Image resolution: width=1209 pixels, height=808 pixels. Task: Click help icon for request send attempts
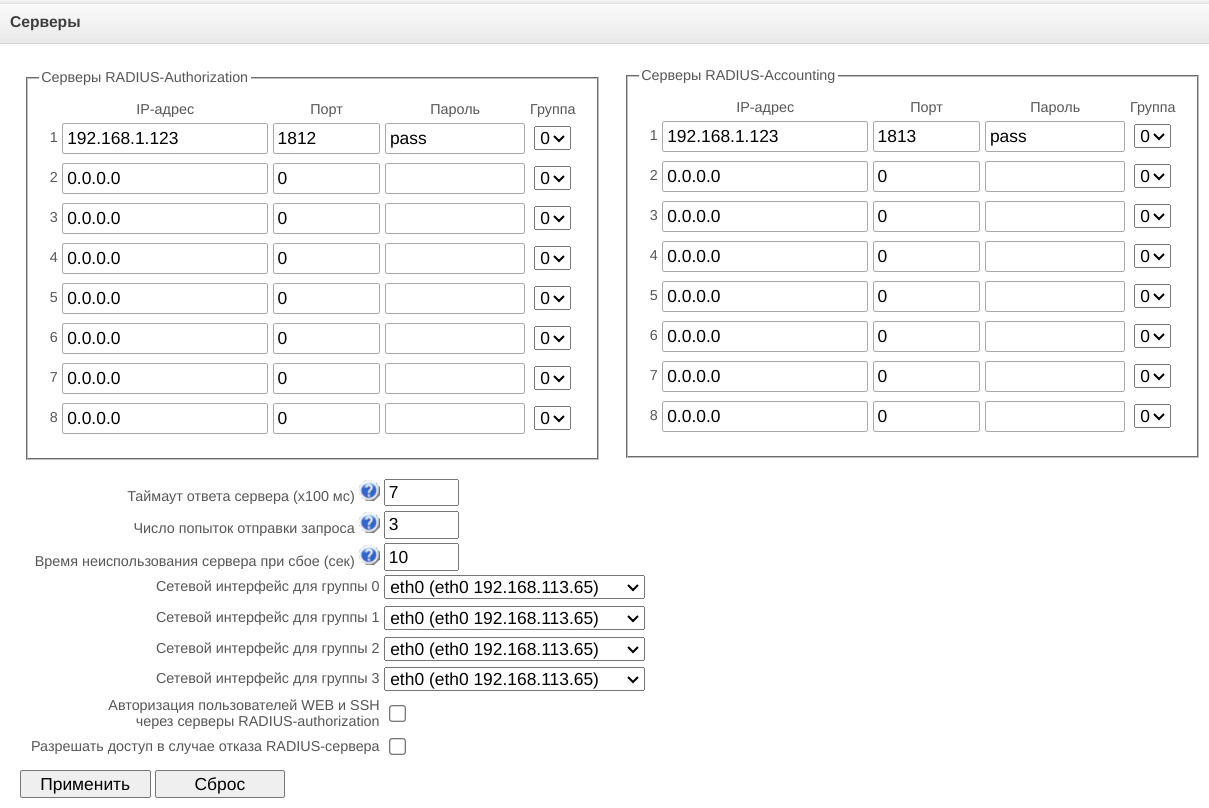click(370, 524)
